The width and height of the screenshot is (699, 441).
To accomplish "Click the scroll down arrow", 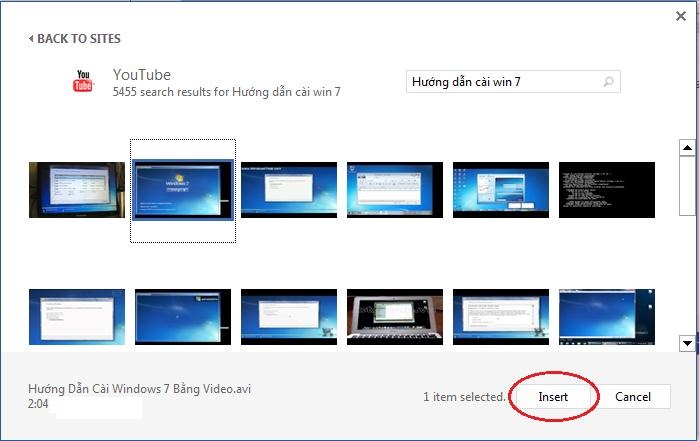I will coord(687,343).
